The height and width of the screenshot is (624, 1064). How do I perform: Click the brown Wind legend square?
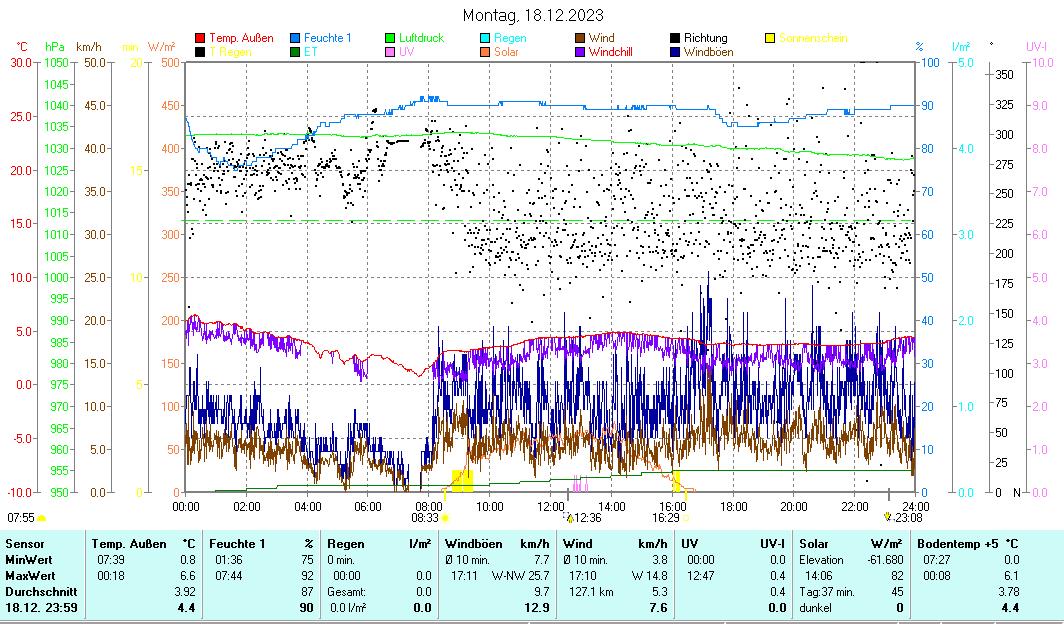coord(580,39)
